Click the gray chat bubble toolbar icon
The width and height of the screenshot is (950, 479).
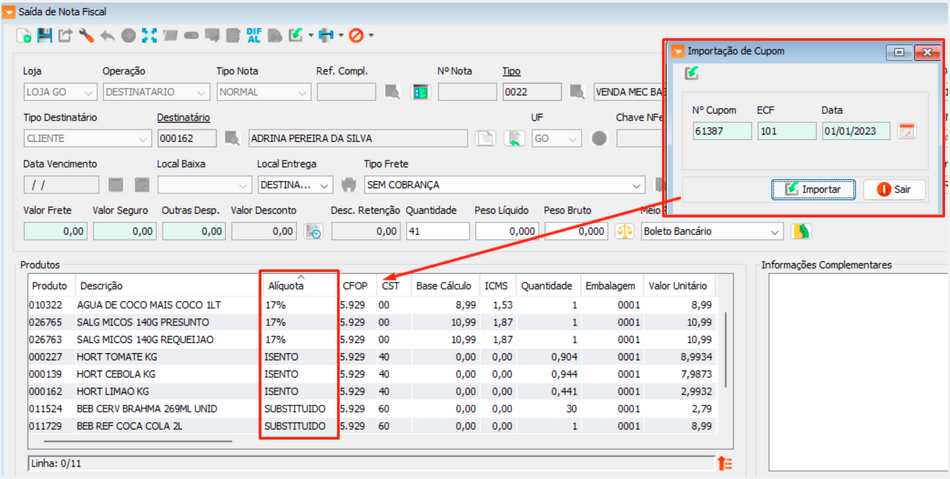tap(211, 36)
